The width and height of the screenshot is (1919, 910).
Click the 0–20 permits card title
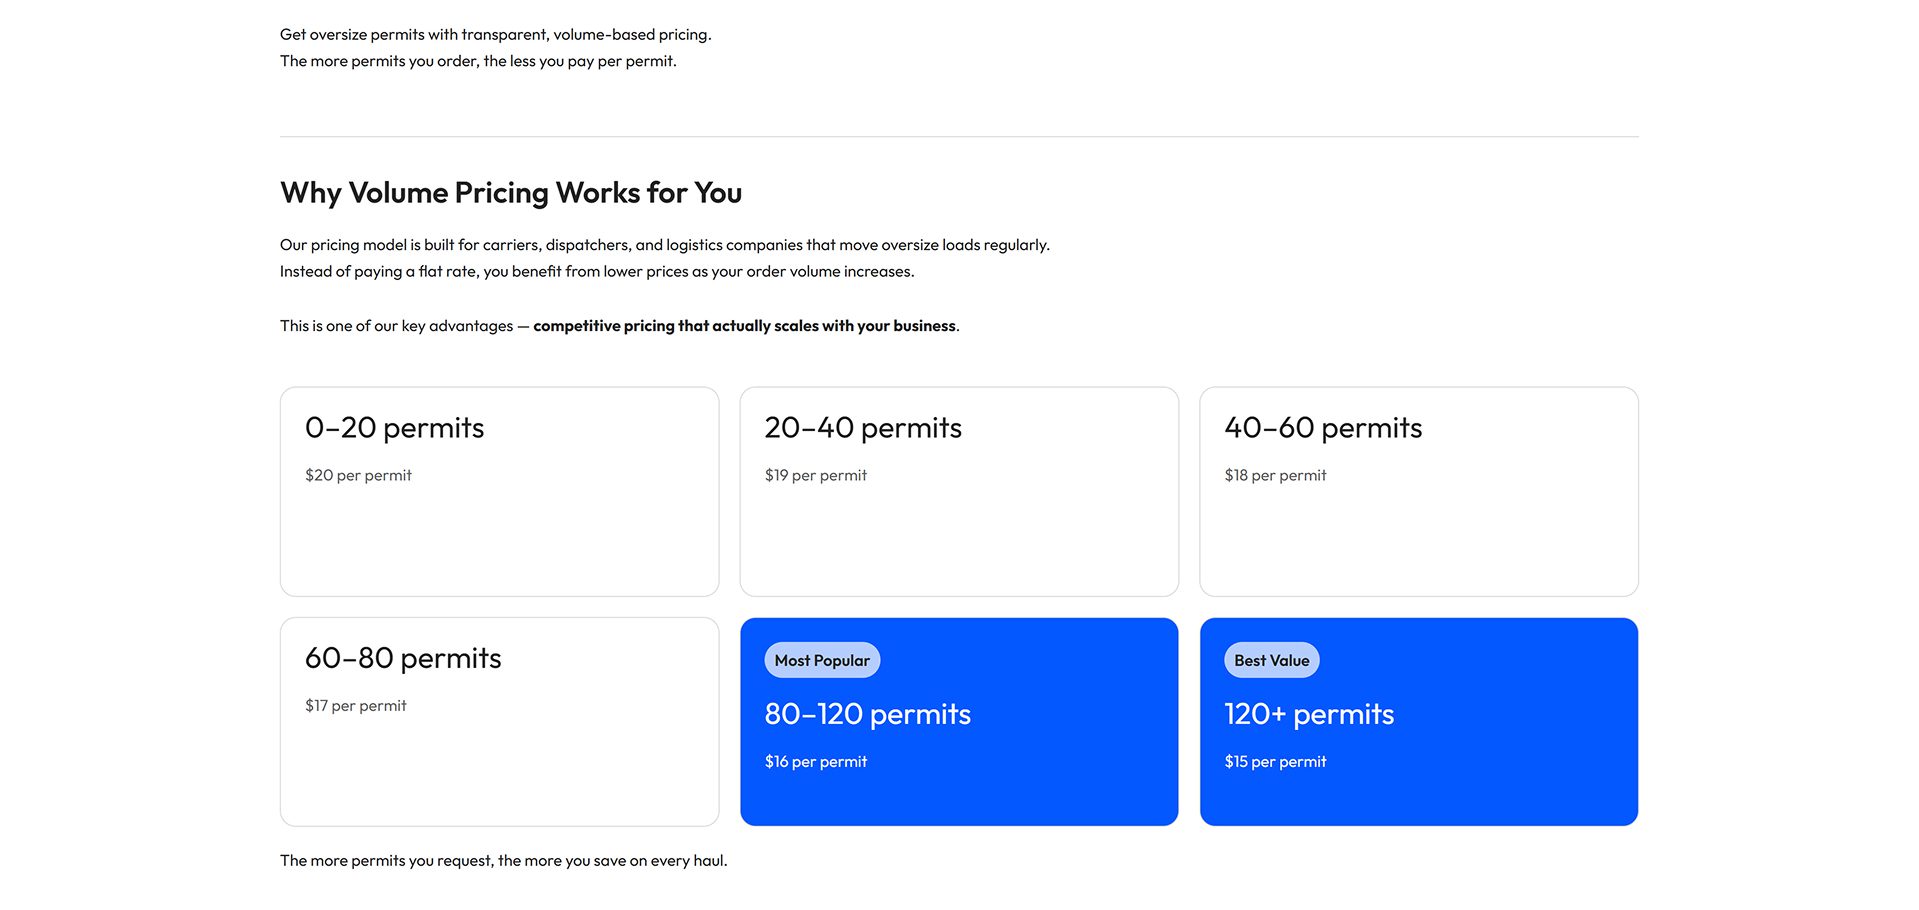394,428
